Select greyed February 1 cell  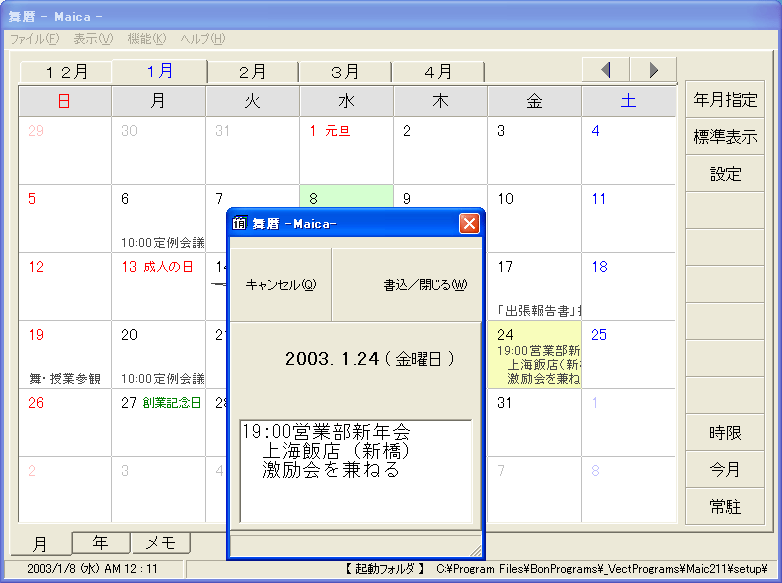628,422
